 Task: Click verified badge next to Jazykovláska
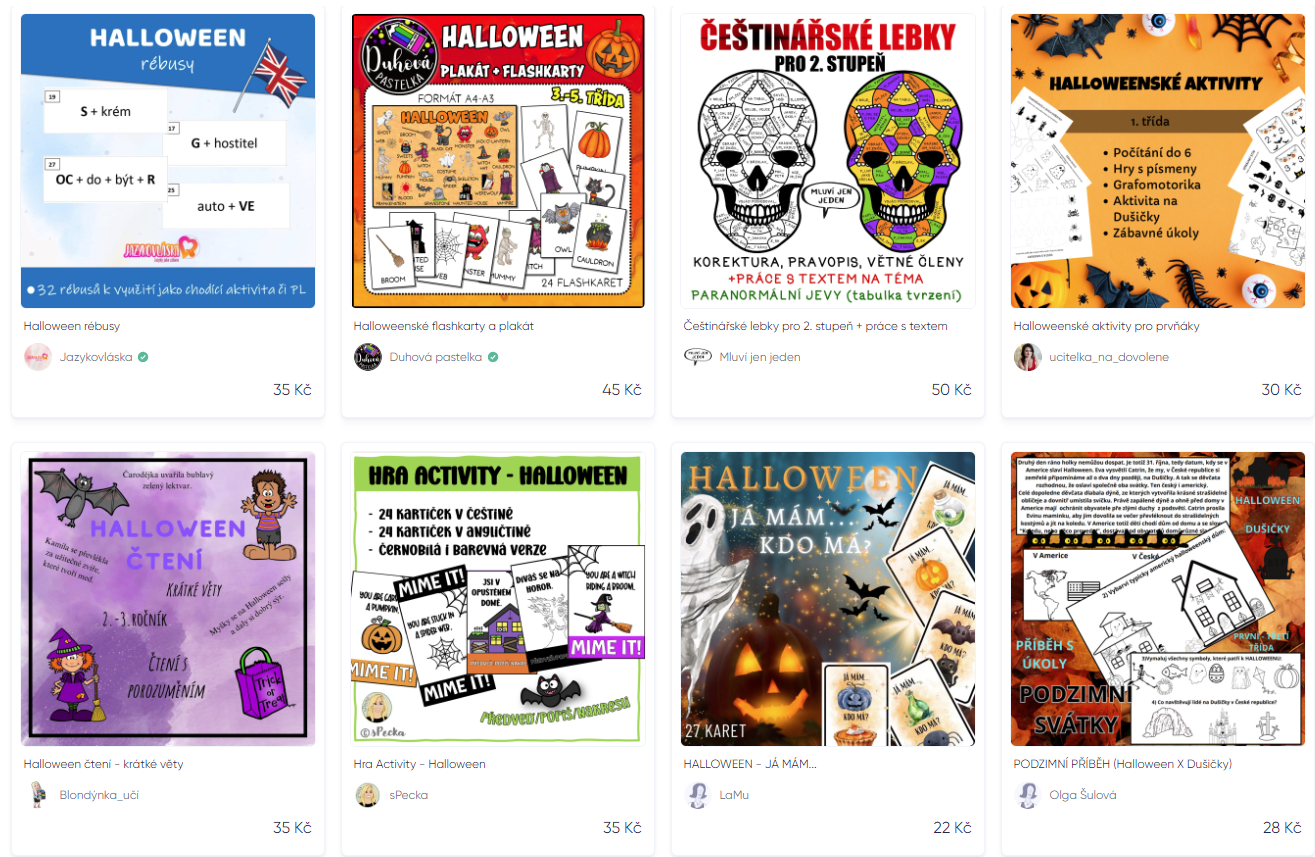coord(143,357)
